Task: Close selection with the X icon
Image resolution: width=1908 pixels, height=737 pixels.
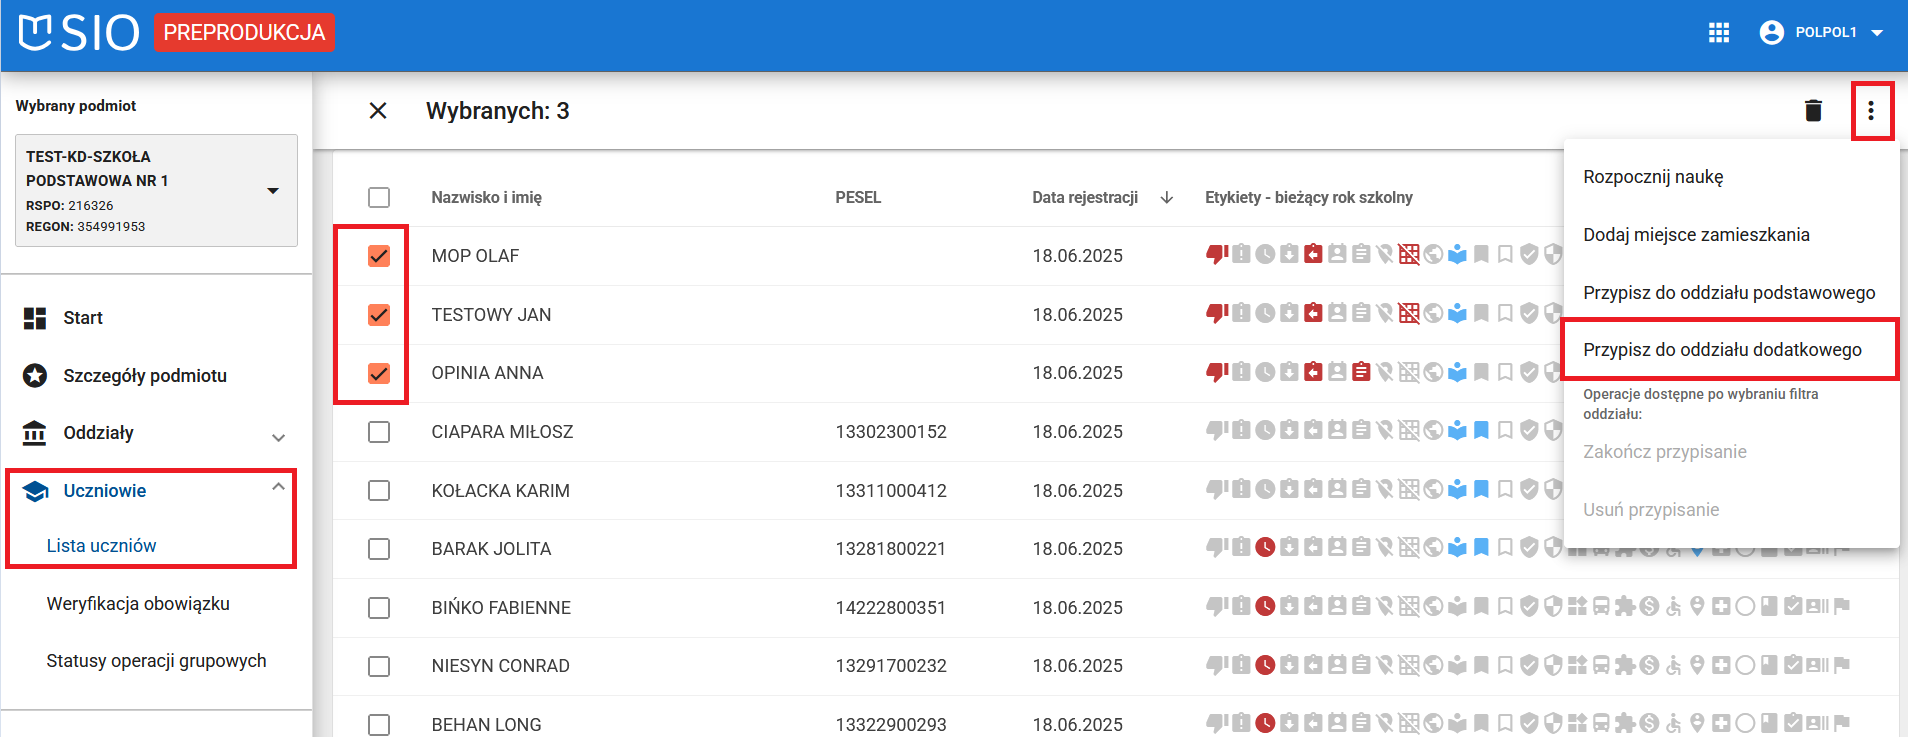Action: click(x=378, y=111)
